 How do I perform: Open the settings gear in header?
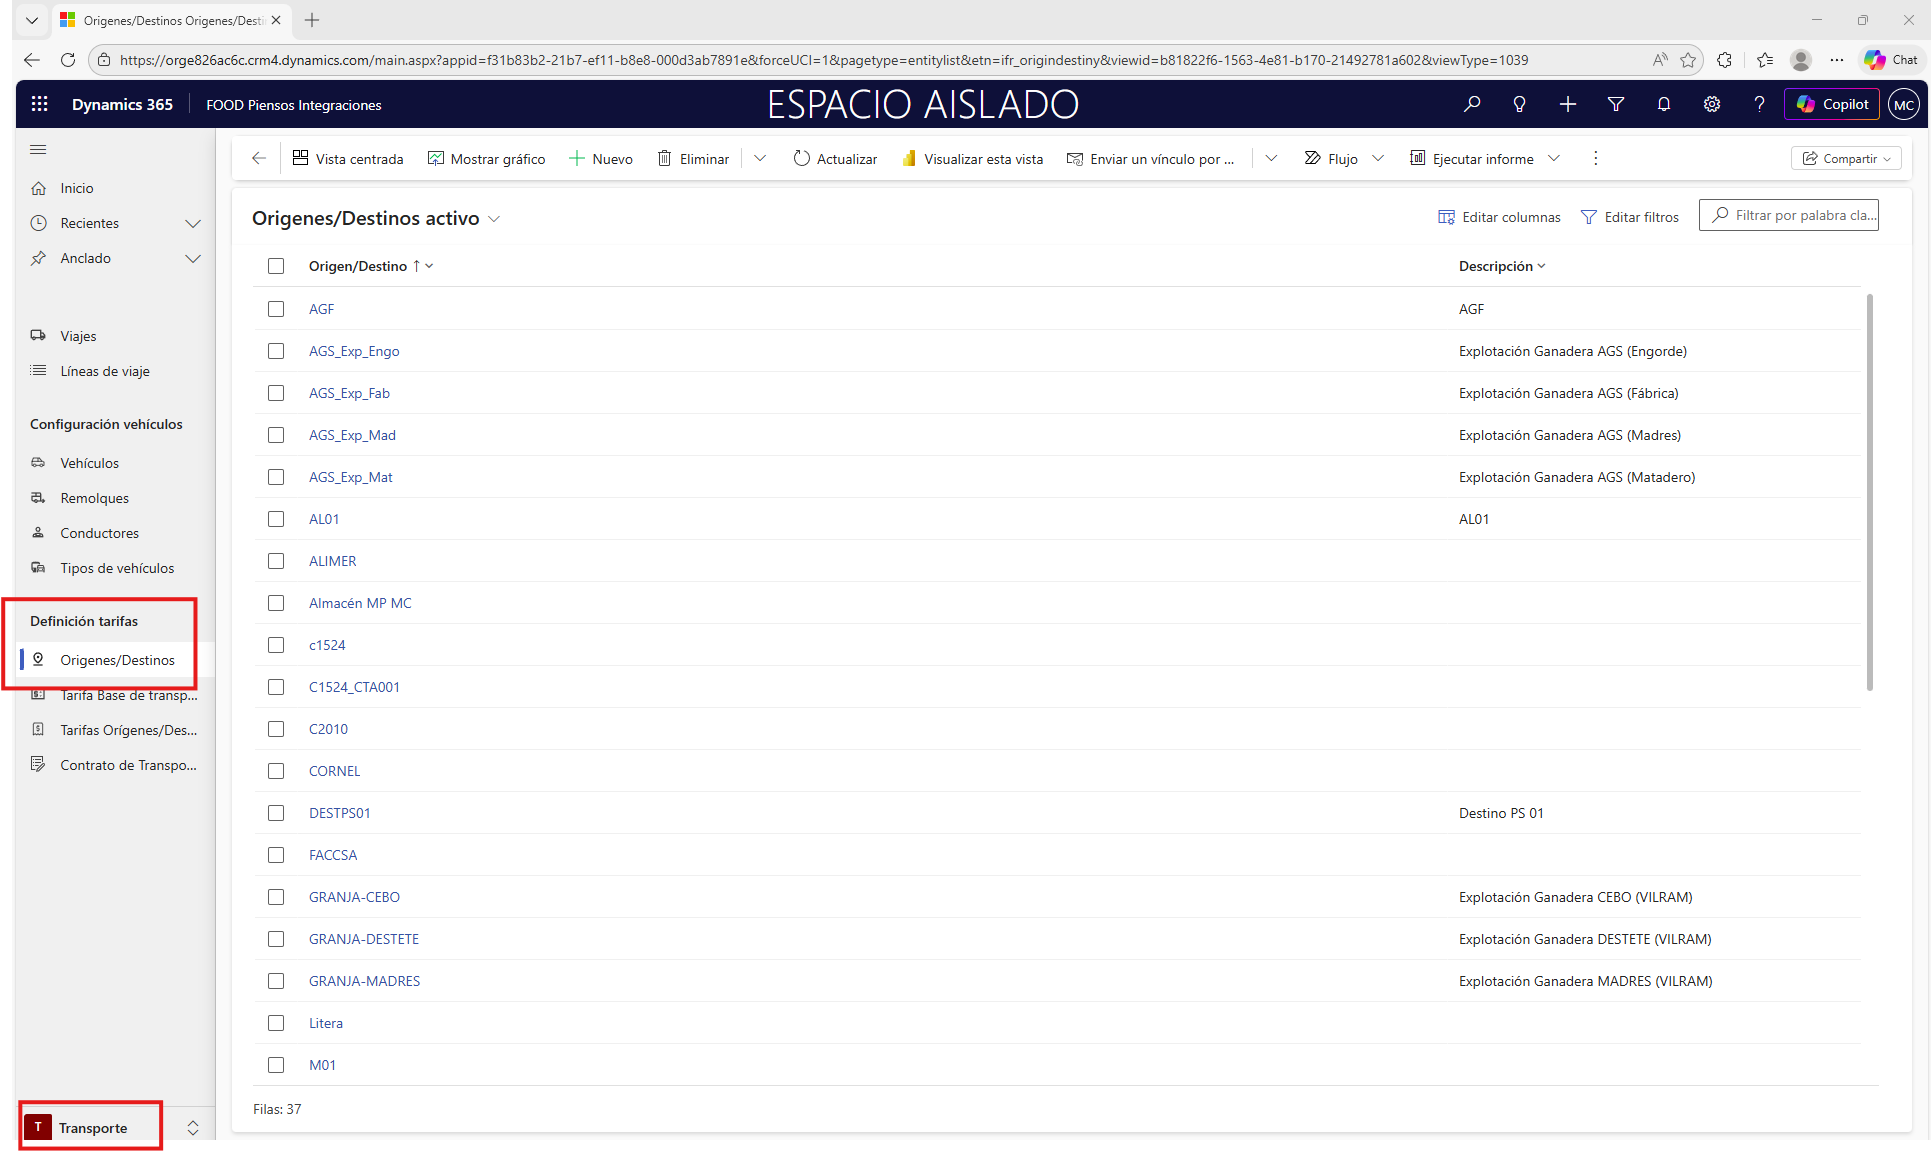[x=1711, y=104]
